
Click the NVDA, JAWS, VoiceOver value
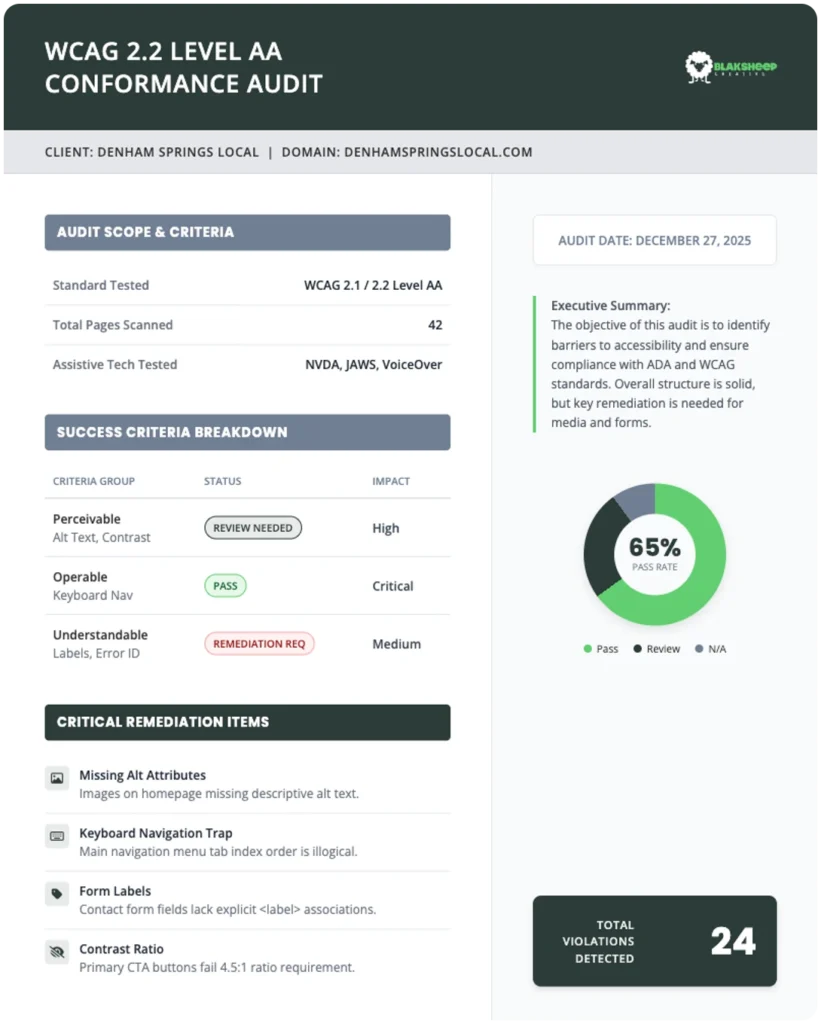374,364
